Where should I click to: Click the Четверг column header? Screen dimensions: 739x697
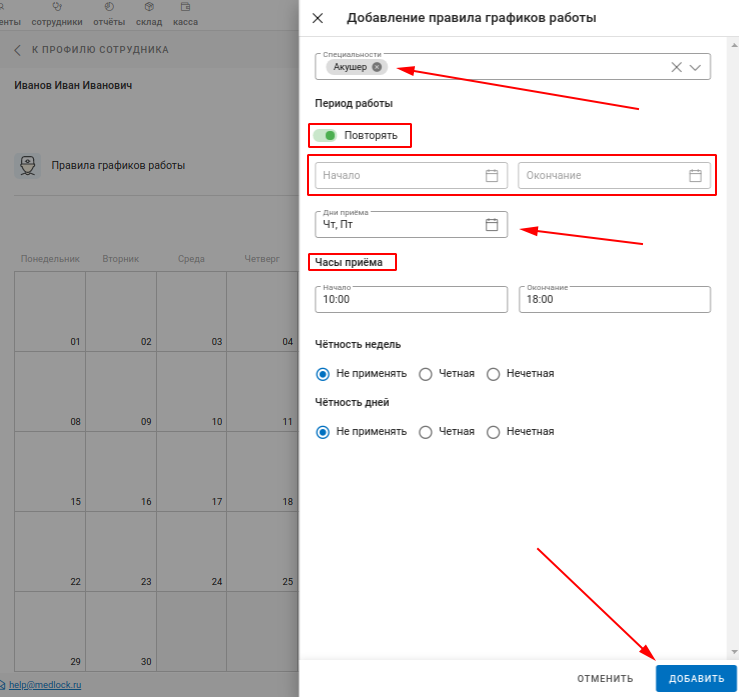[262, 259]
